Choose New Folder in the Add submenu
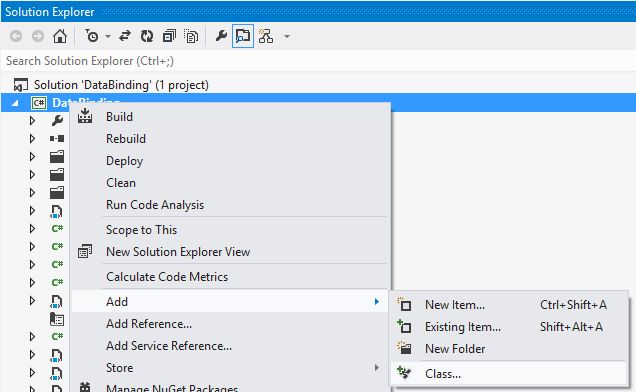 [509, 349]
